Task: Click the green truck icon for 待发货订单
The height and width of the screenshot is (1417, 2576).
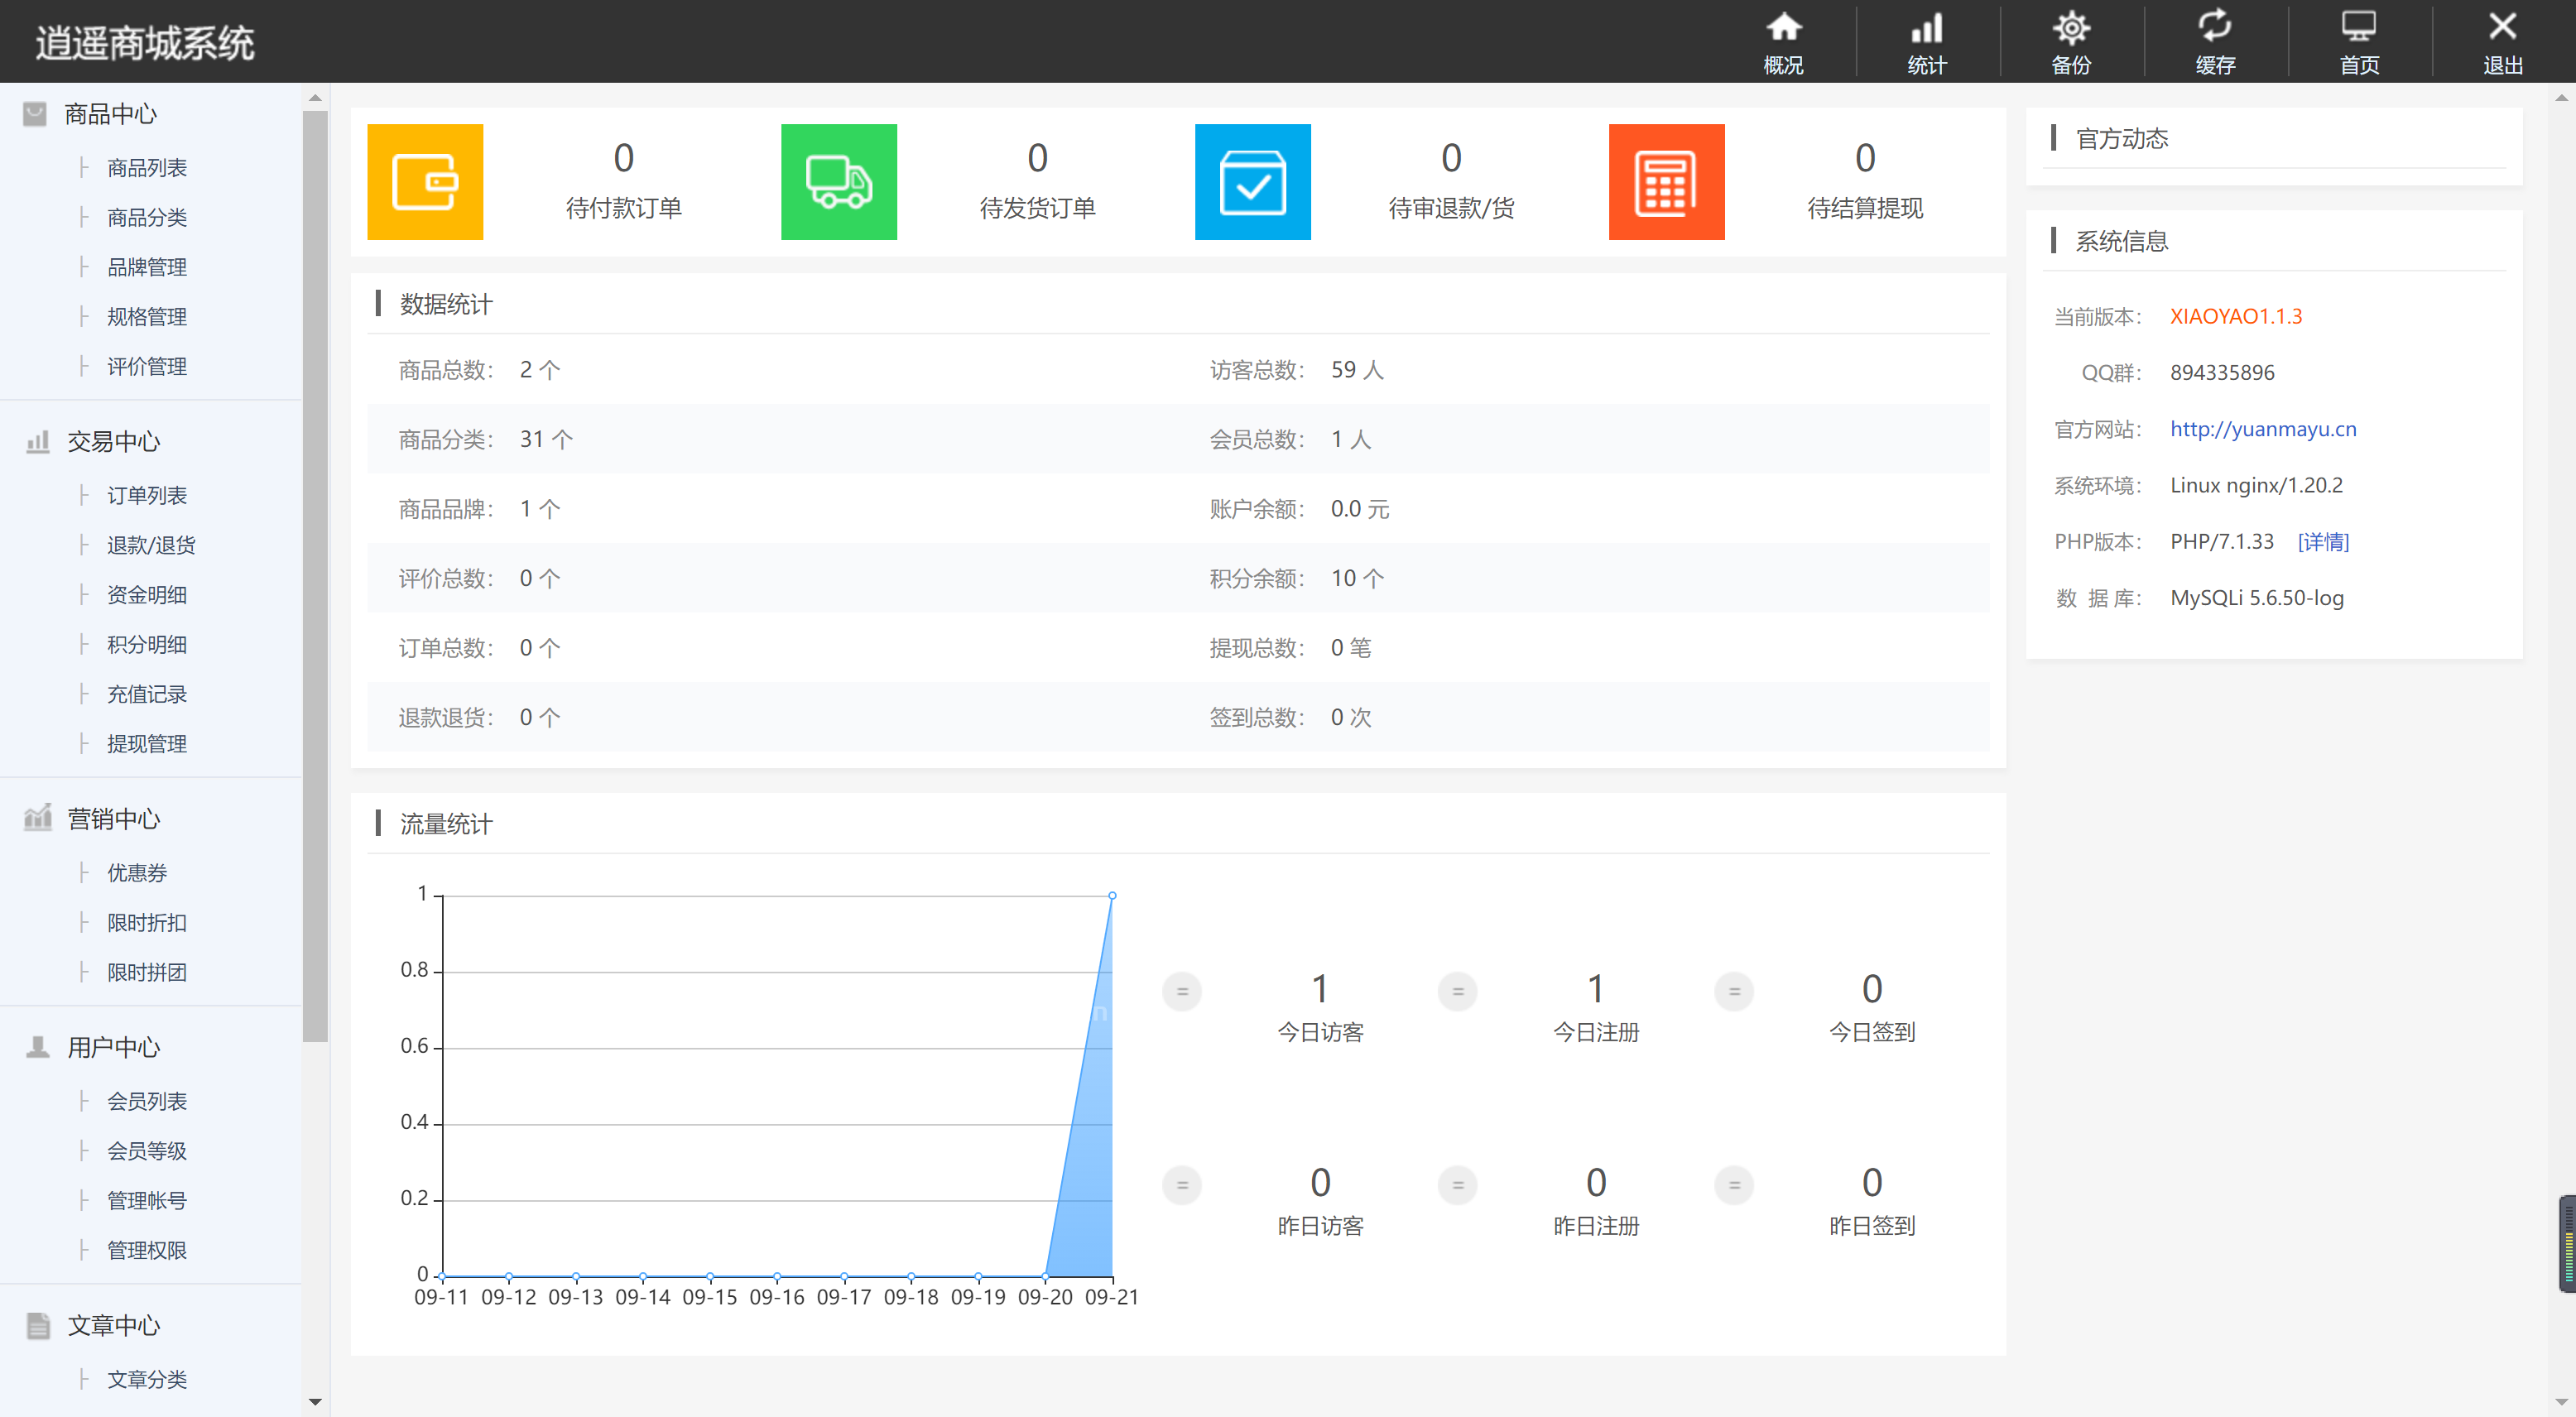Action: (x=838, y=181)
